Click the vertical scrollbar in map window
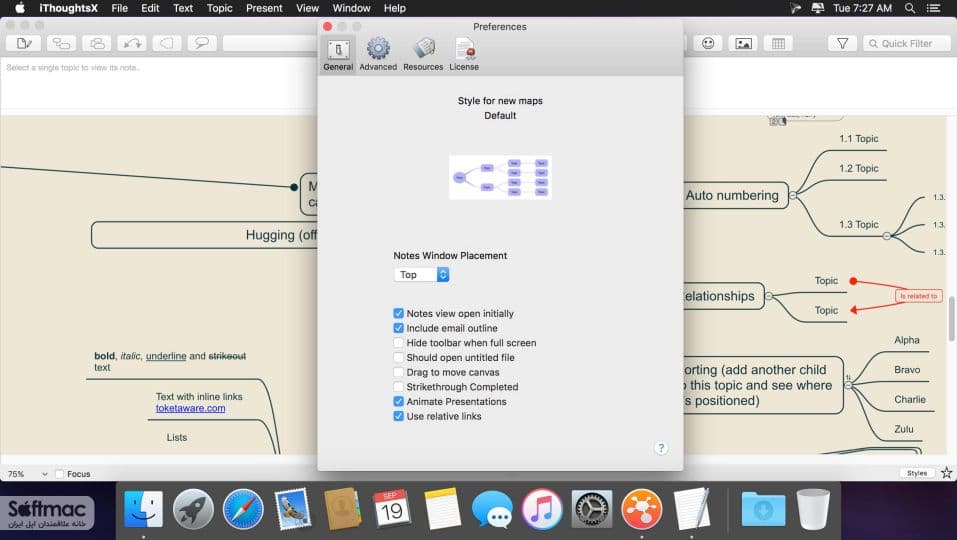The height and width of the screenshot is (540, 957). click(952, 320)
